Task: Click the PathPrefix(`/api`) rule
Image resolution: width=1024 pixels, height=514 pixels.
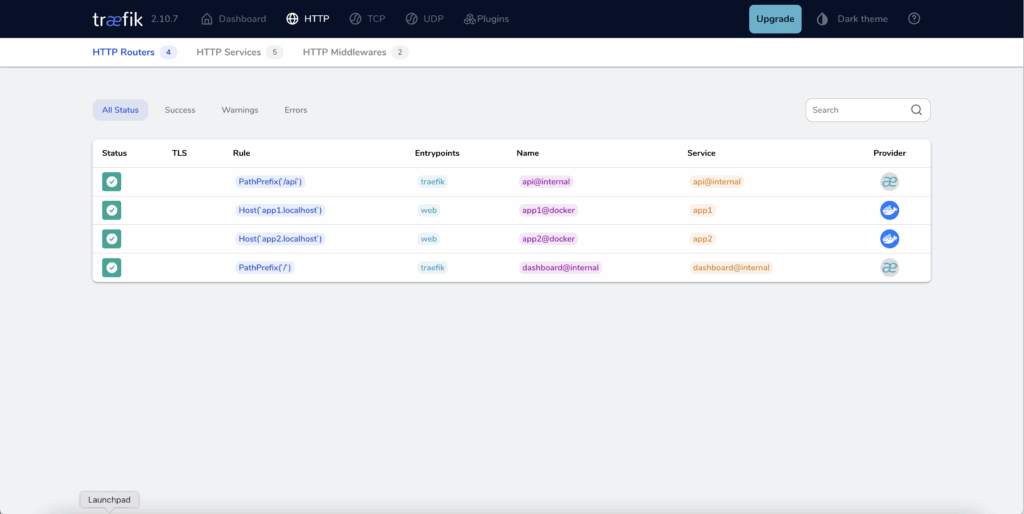Action: (270, 182)
